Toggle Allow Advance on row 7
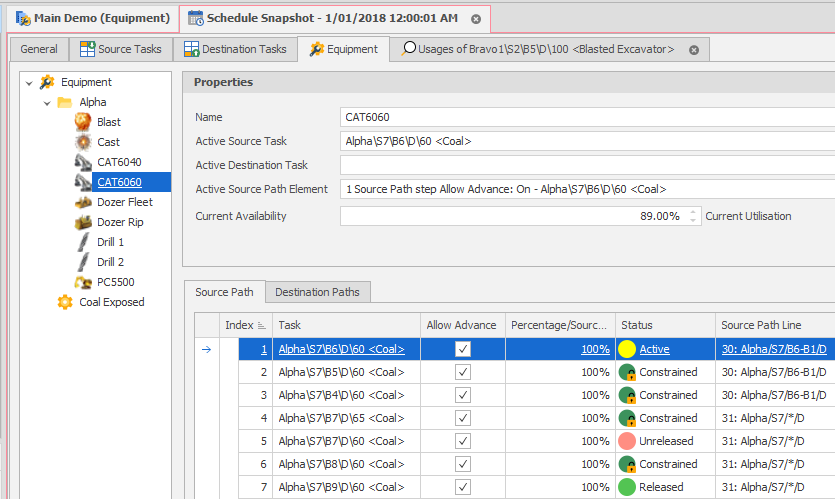835x499 pixels. pyautogui.click(x=462, y=487)
